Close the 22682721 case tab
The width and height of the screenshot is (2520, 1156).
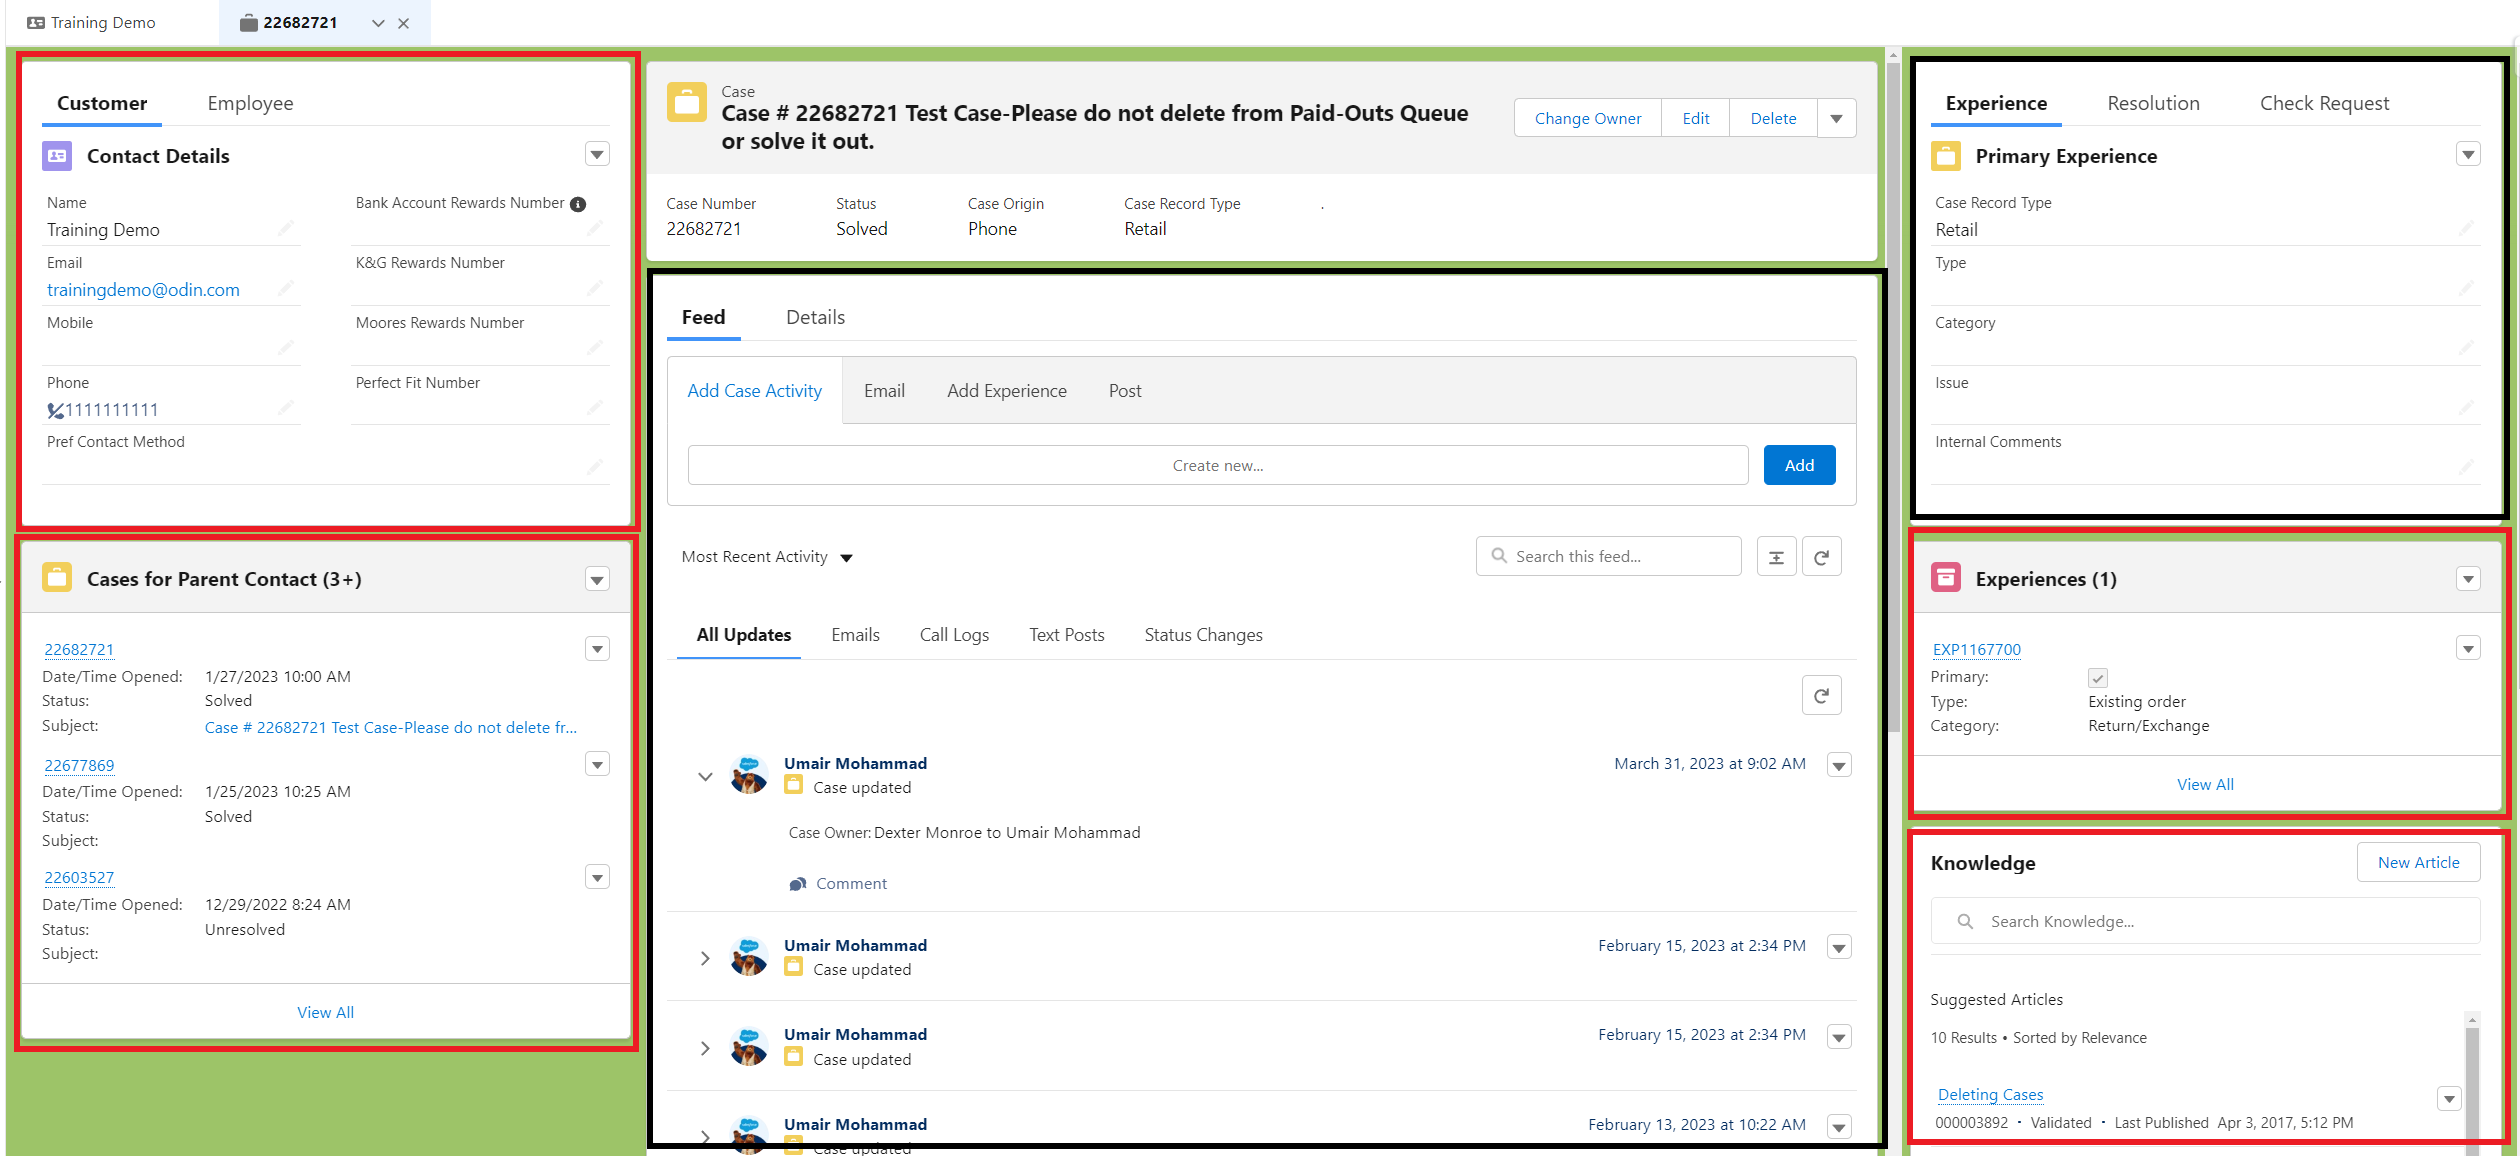404,23
